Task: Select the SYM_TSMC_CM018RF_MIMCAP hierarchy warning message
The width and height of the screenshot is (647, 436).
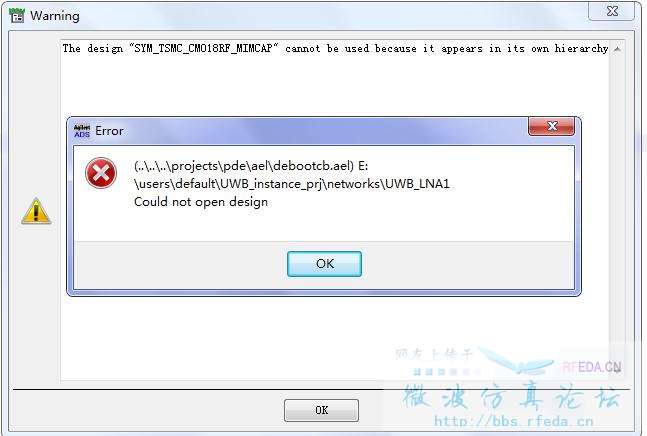Action: (335, 49)
